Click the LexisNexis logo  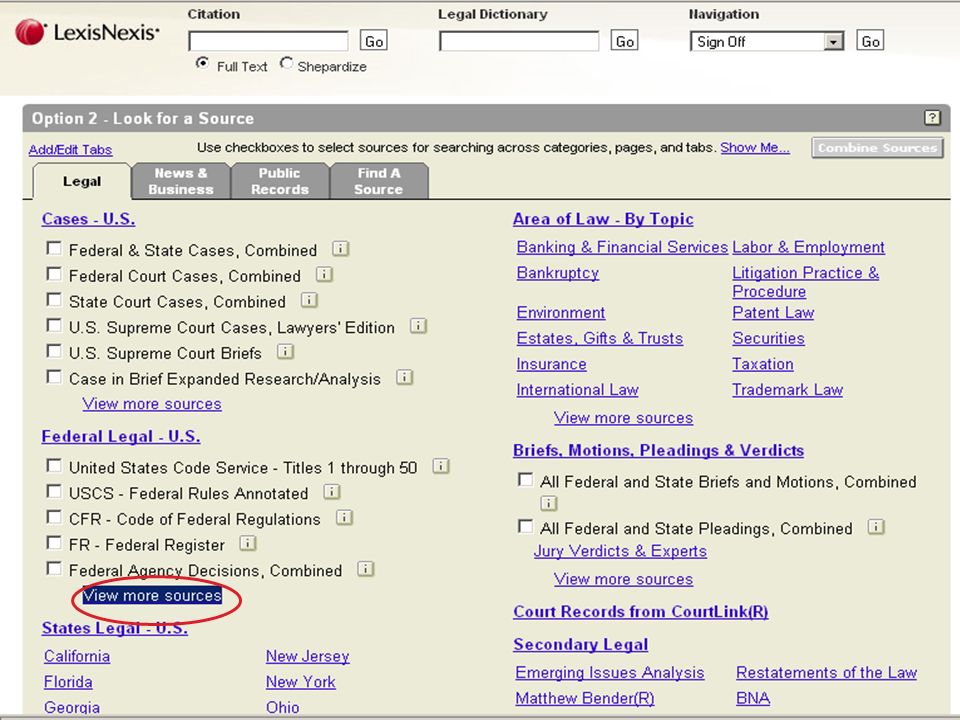(87, 32)
